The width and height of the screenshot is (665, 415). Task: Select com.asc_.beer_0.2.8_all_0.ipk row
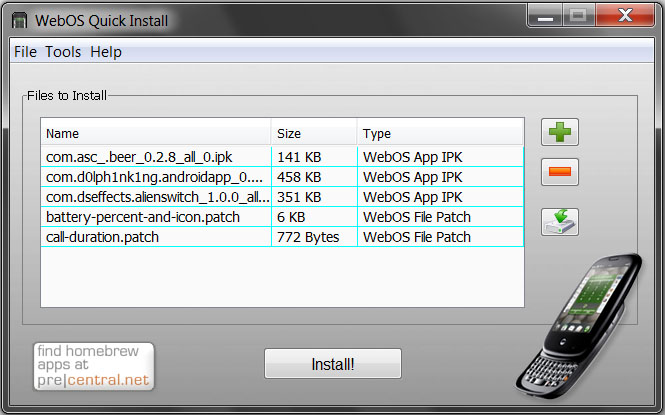click(x=282, y=157)
